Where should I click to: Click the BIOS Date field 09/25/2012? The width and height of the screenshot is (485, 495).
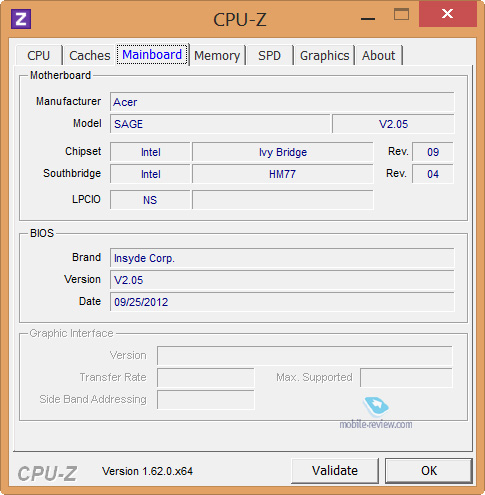(282, 302)
